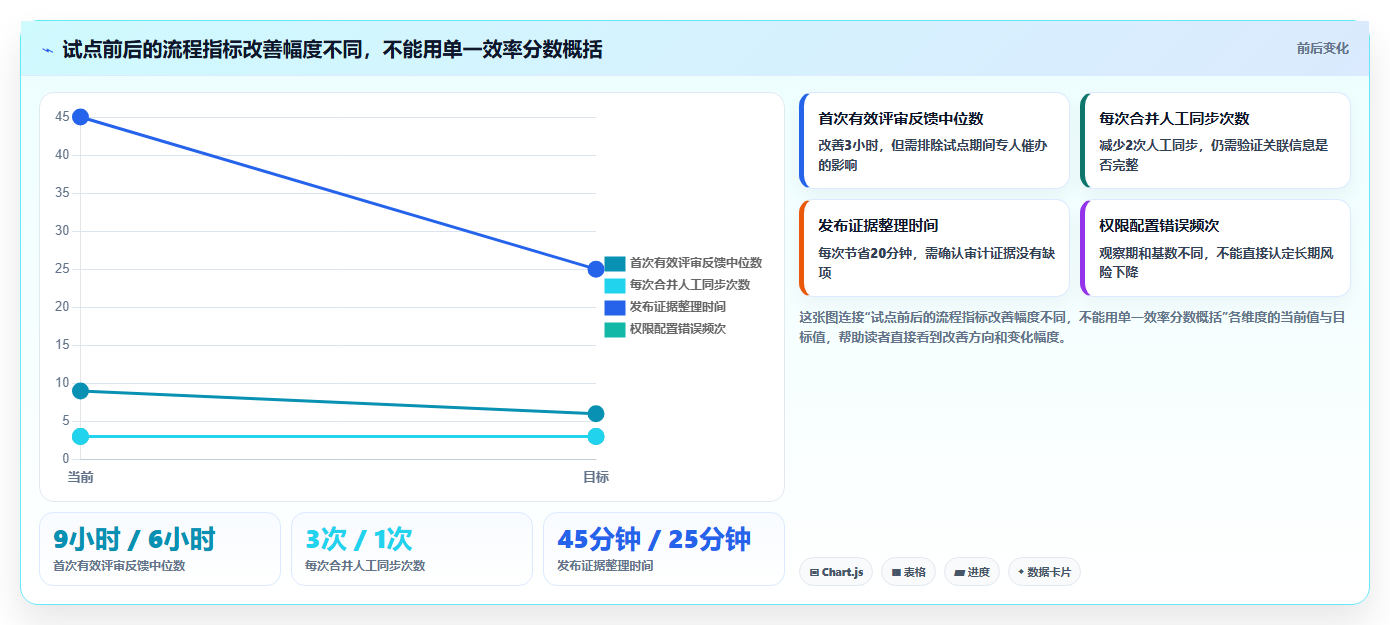Click the y-axis value 0

[x=65, y=459]
